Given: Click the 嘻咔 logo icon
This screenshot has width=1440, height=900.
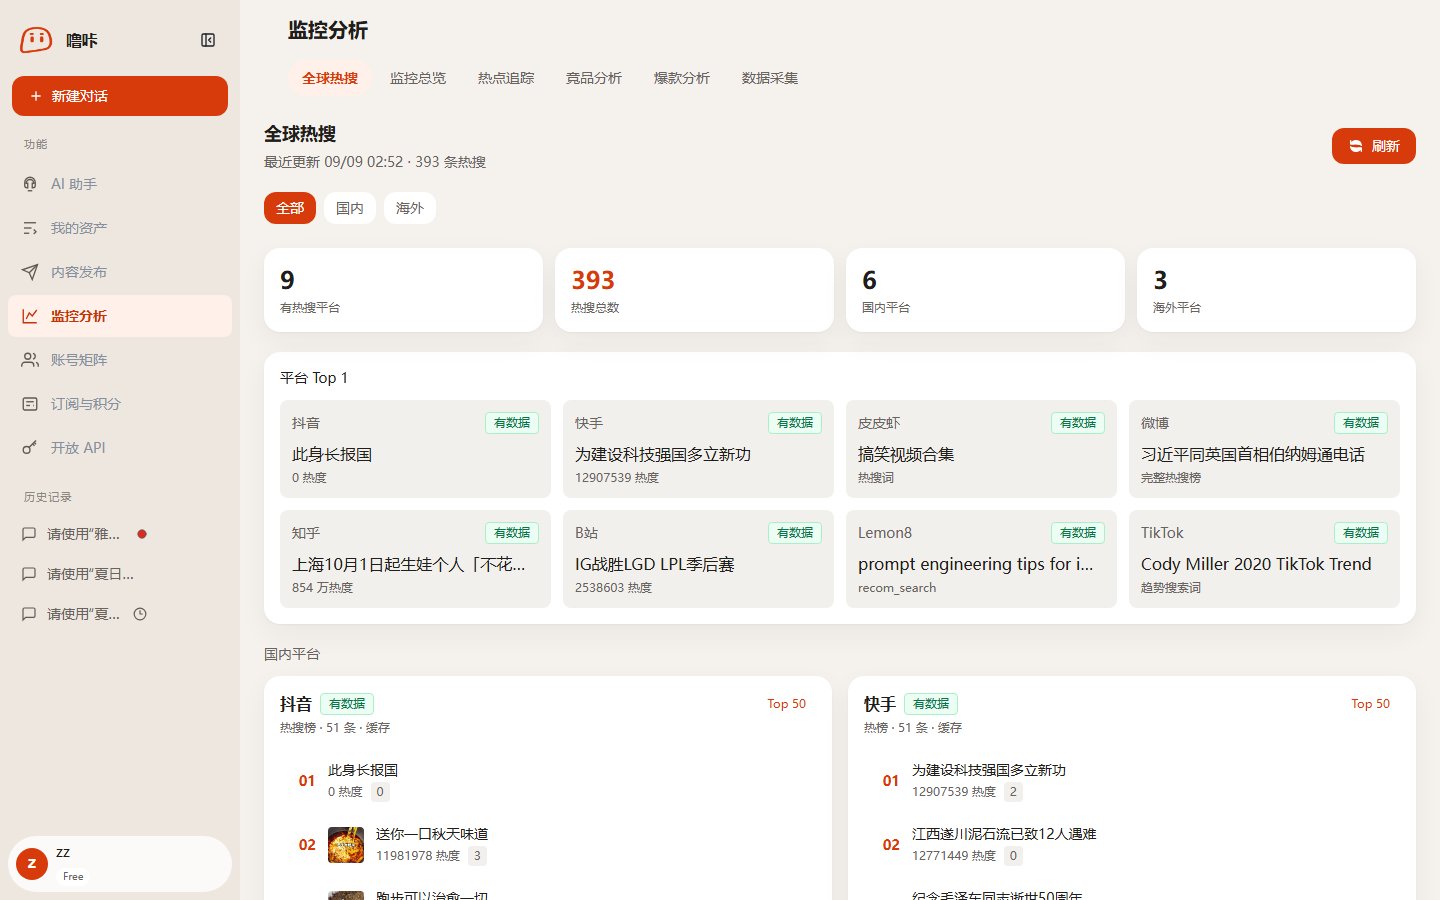Looking at the screenshot, I should [x=36, y=40].
